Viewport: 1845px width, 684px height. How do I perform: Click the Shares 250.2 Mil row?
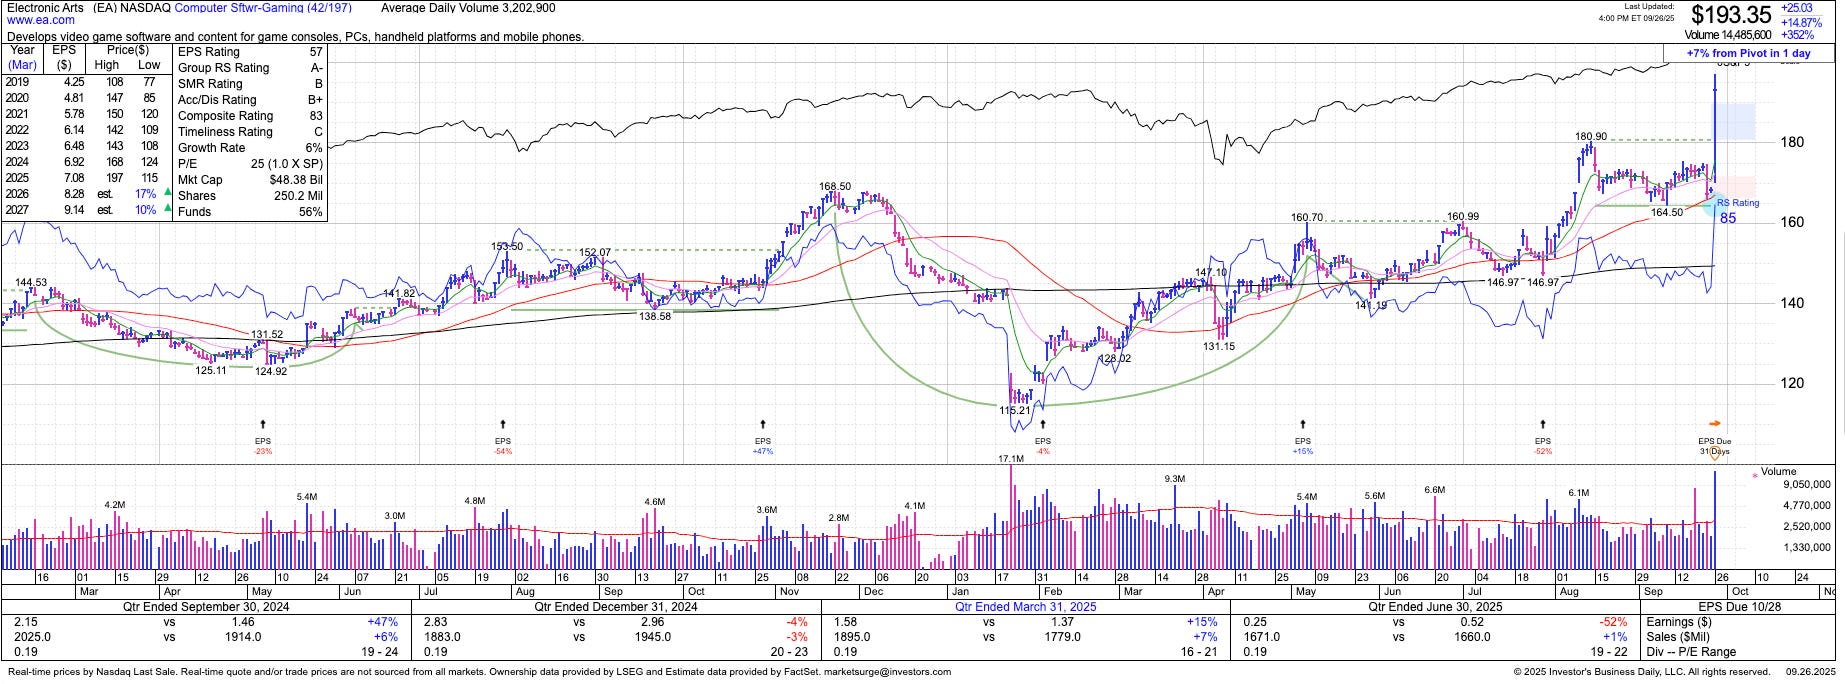(250, 196)
